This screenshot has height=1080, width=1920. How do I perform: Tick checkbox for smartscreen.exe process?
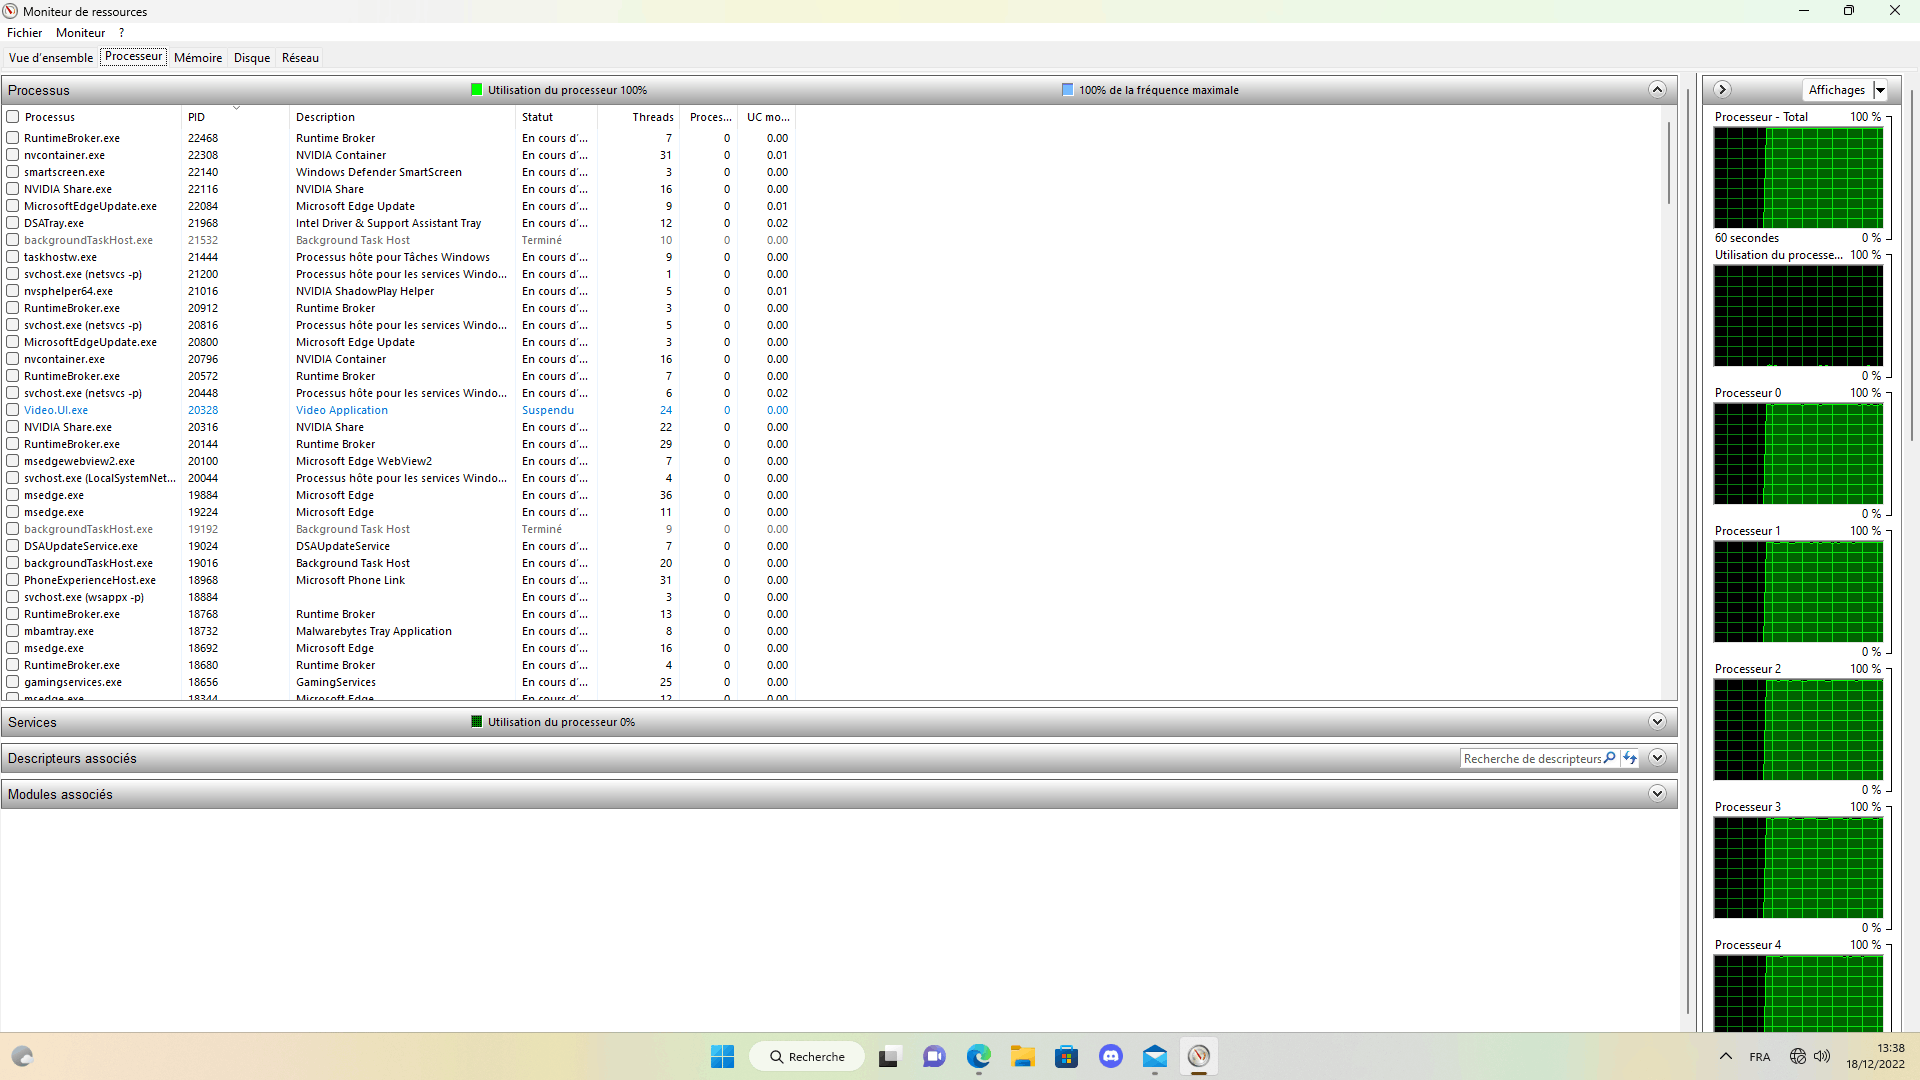[13, 172]
